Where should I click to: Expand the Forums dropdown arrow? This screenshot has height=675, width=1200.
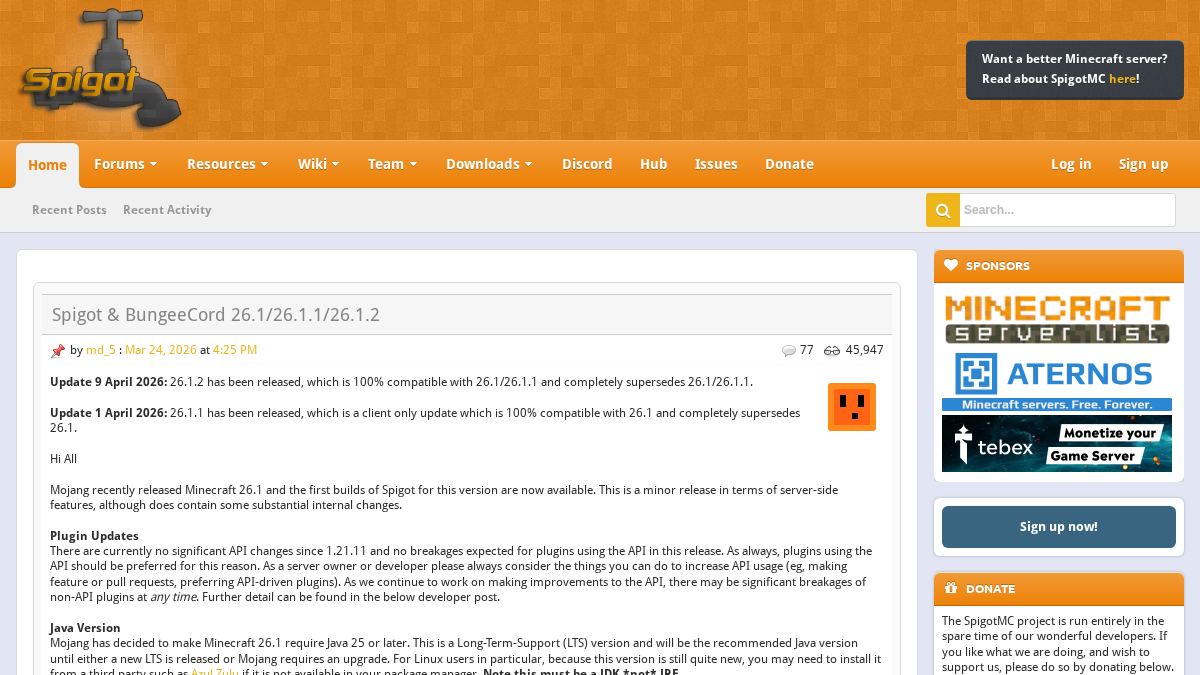tap(153, 164)
